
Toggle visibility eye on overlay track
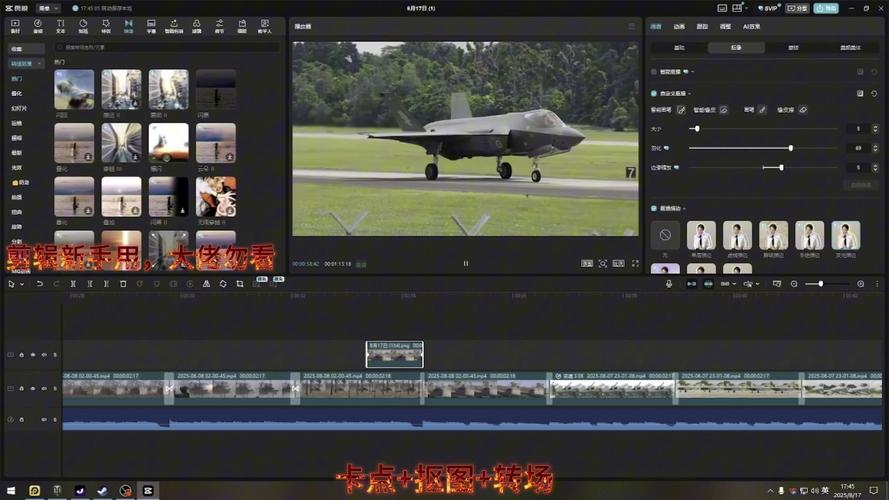pyautogui.click(x=33, y=355)
